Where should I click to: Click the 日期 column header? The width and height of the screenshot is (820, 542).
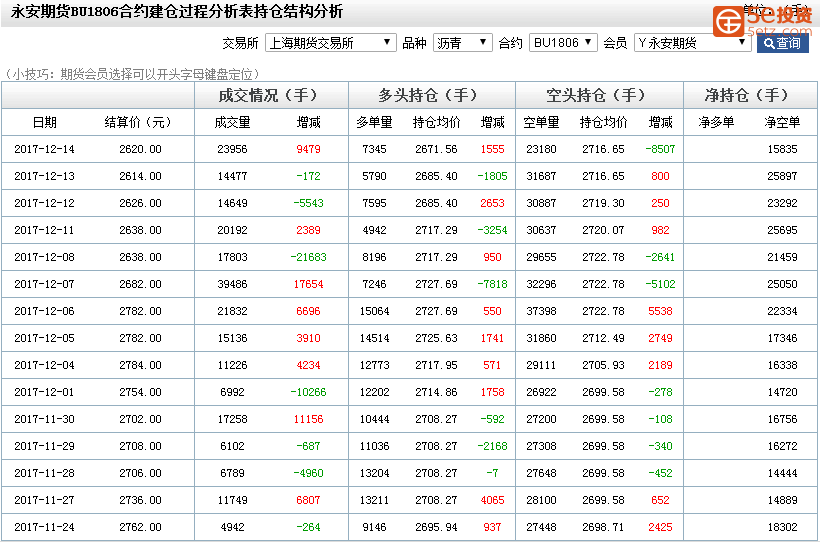[44, 122]
